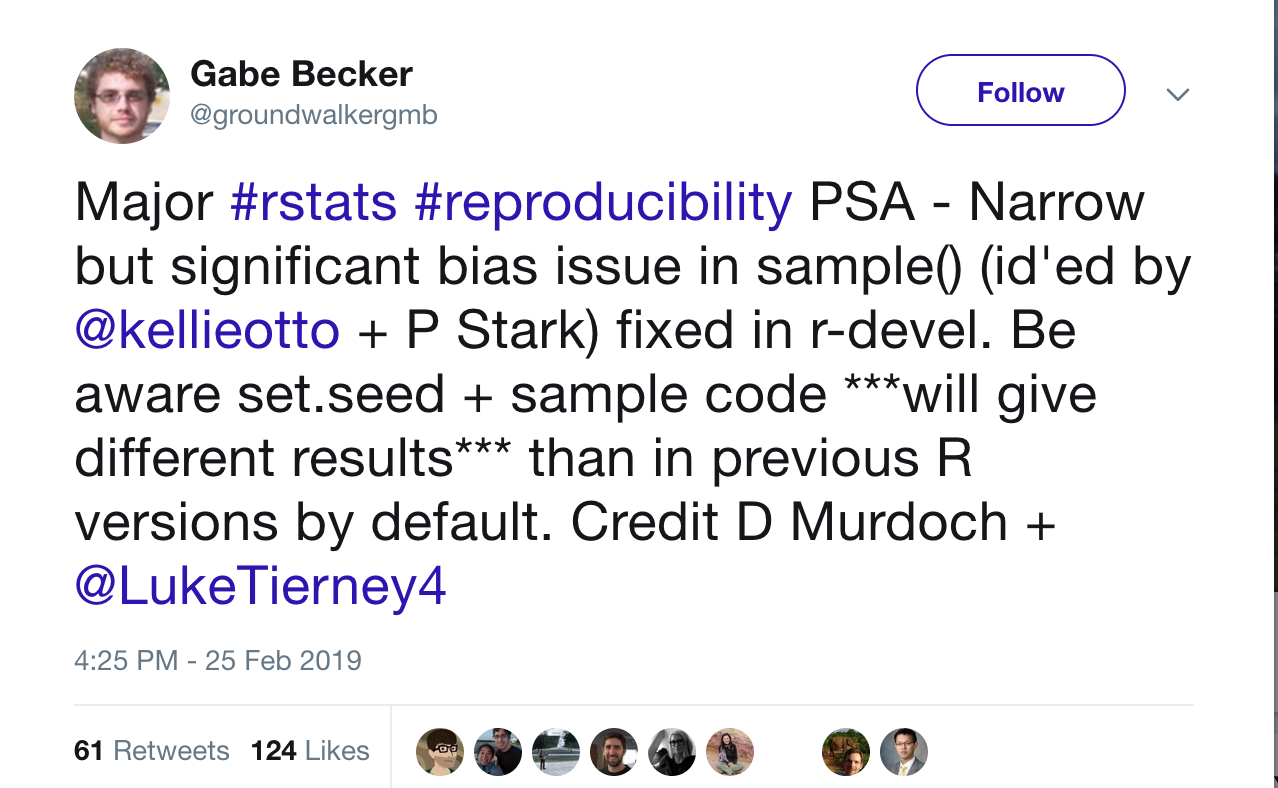Click the last liker avatar in a suit

904,752
